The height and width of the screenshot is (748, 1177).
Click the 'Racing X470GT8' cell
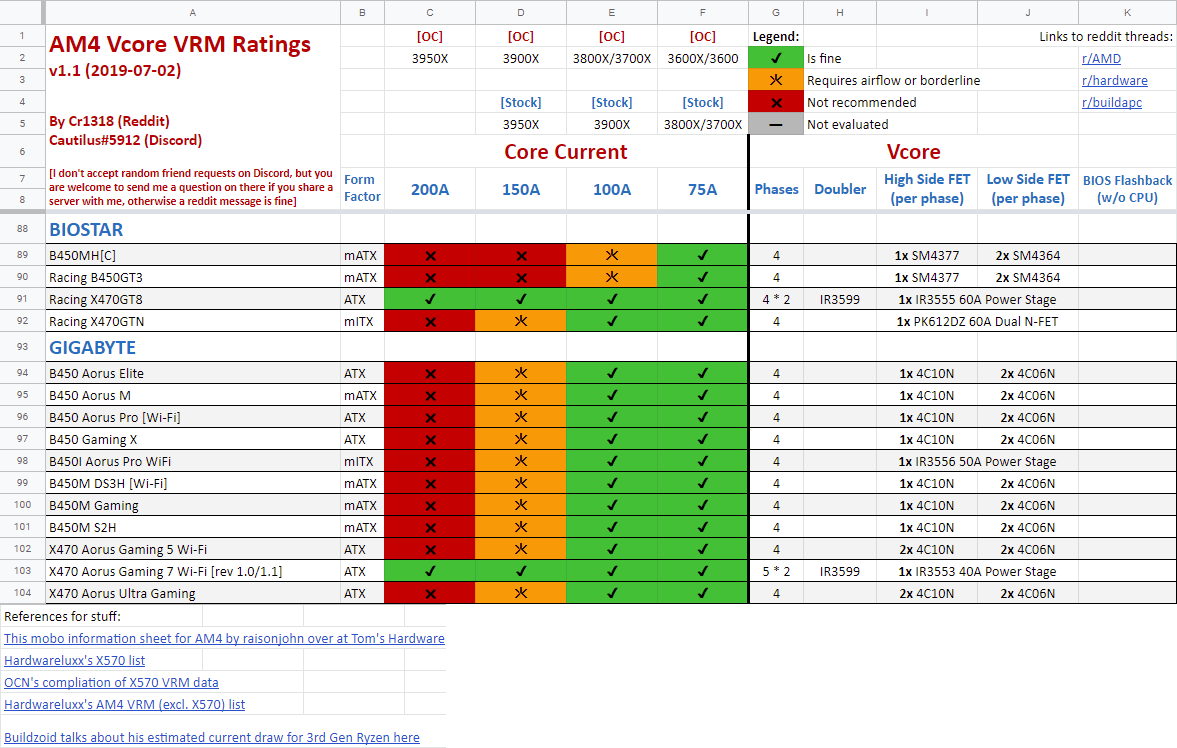193,299
